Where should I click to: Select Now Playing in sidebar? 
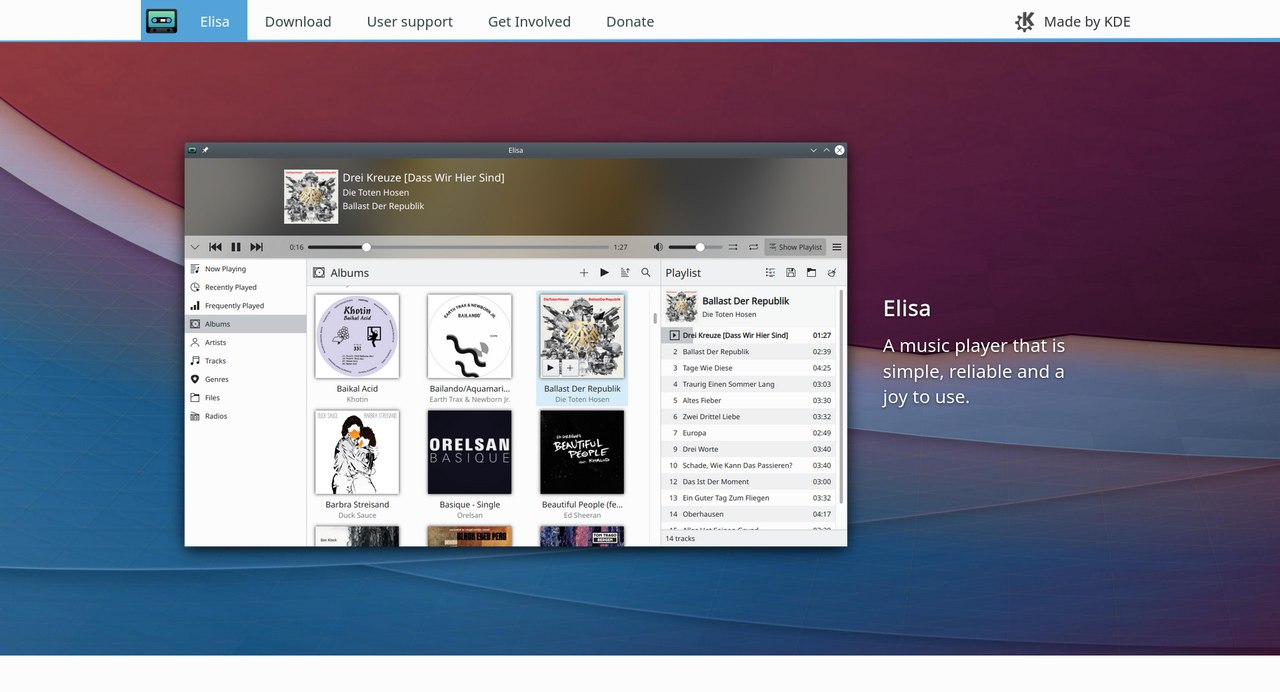coord(246,269)
